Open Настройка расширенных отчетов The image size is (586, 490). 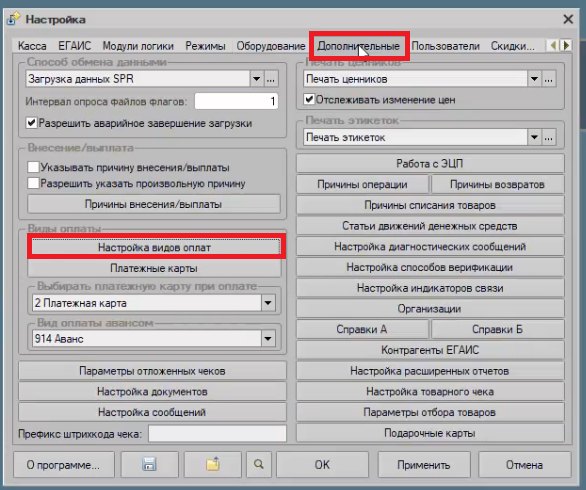[430, 371]
